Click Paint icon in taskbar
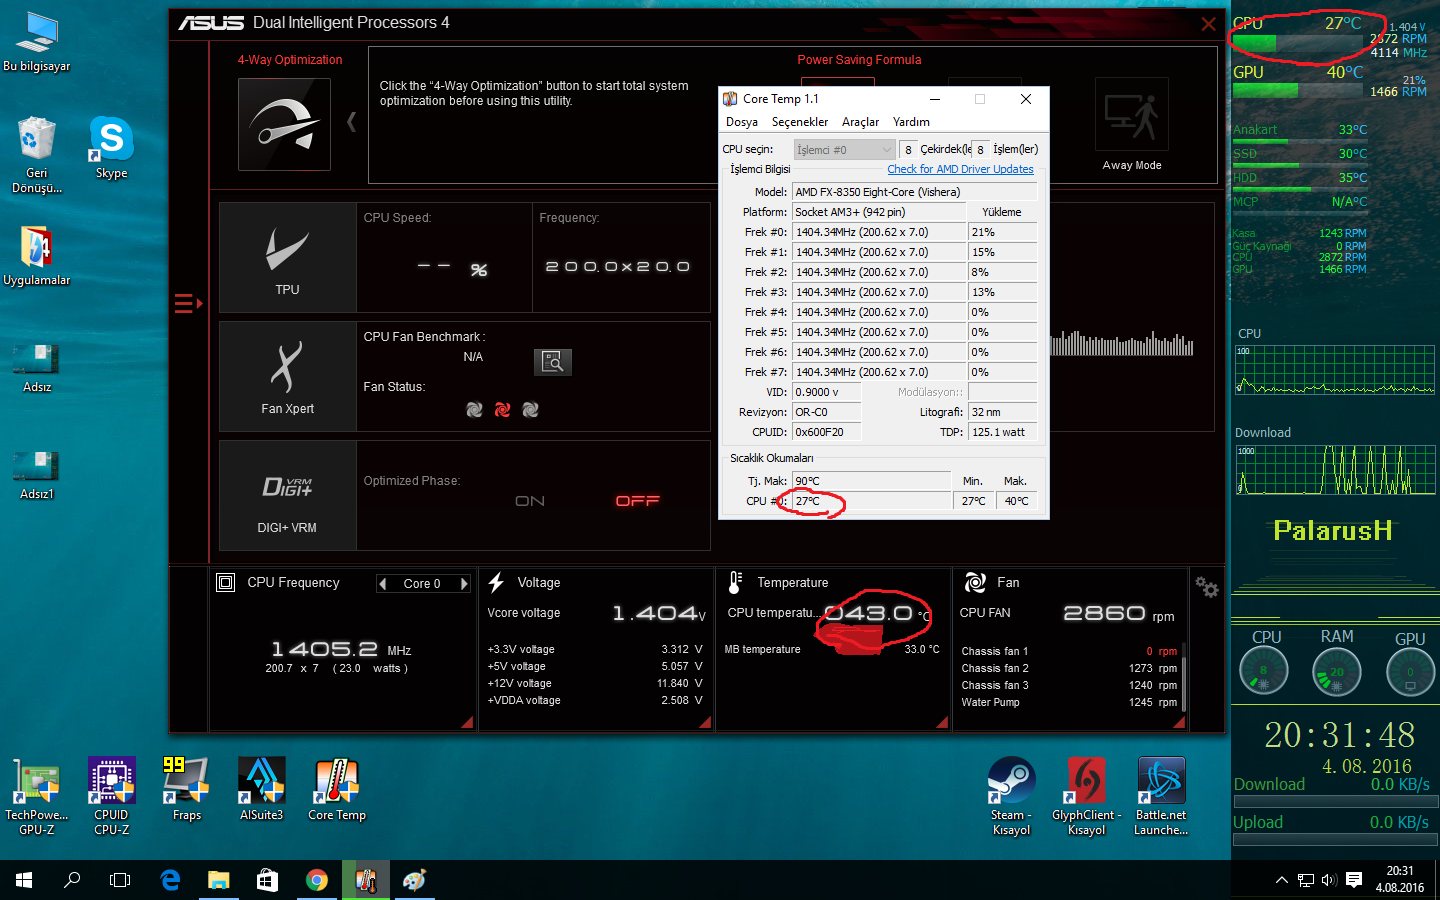 tap(414, 880)
